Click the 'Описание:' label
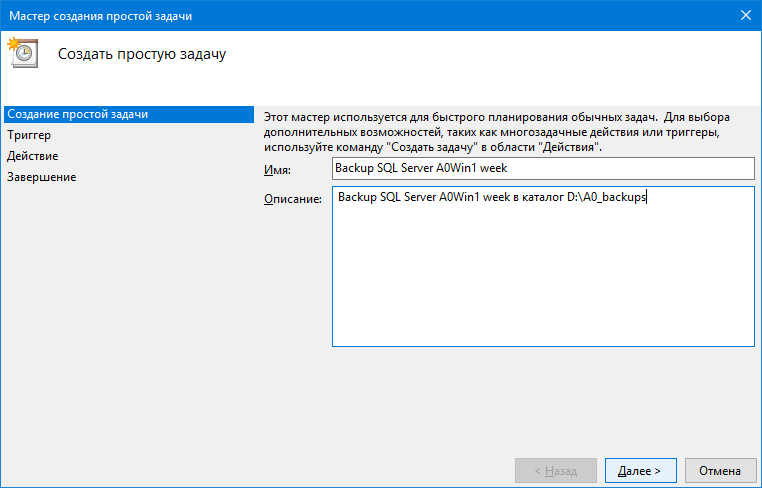 tap(293, 199)
